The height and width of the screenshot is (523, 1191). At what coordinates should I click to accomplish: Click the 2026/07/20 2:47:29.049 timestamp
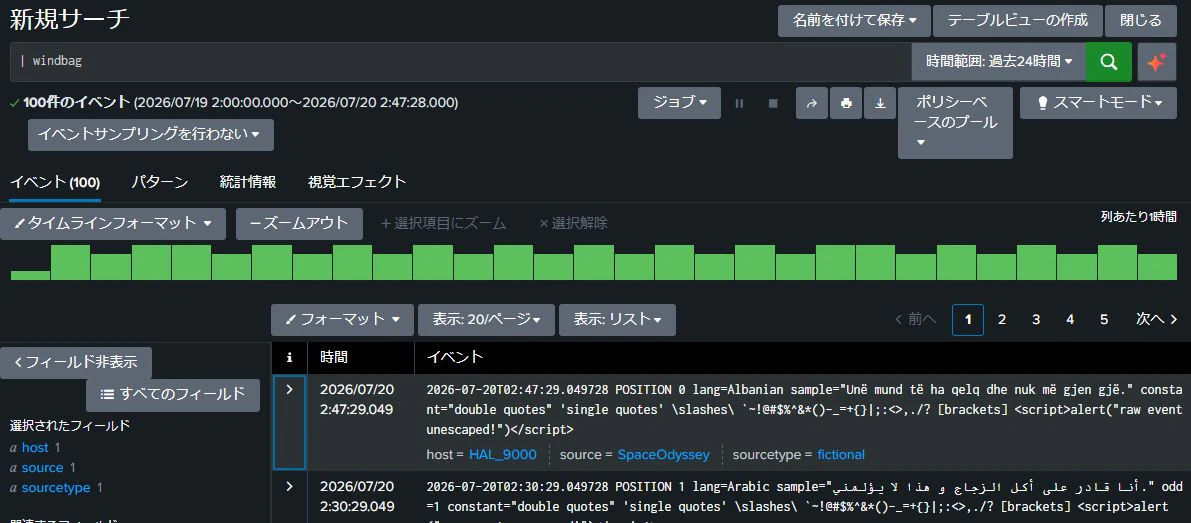click(357, 399)
